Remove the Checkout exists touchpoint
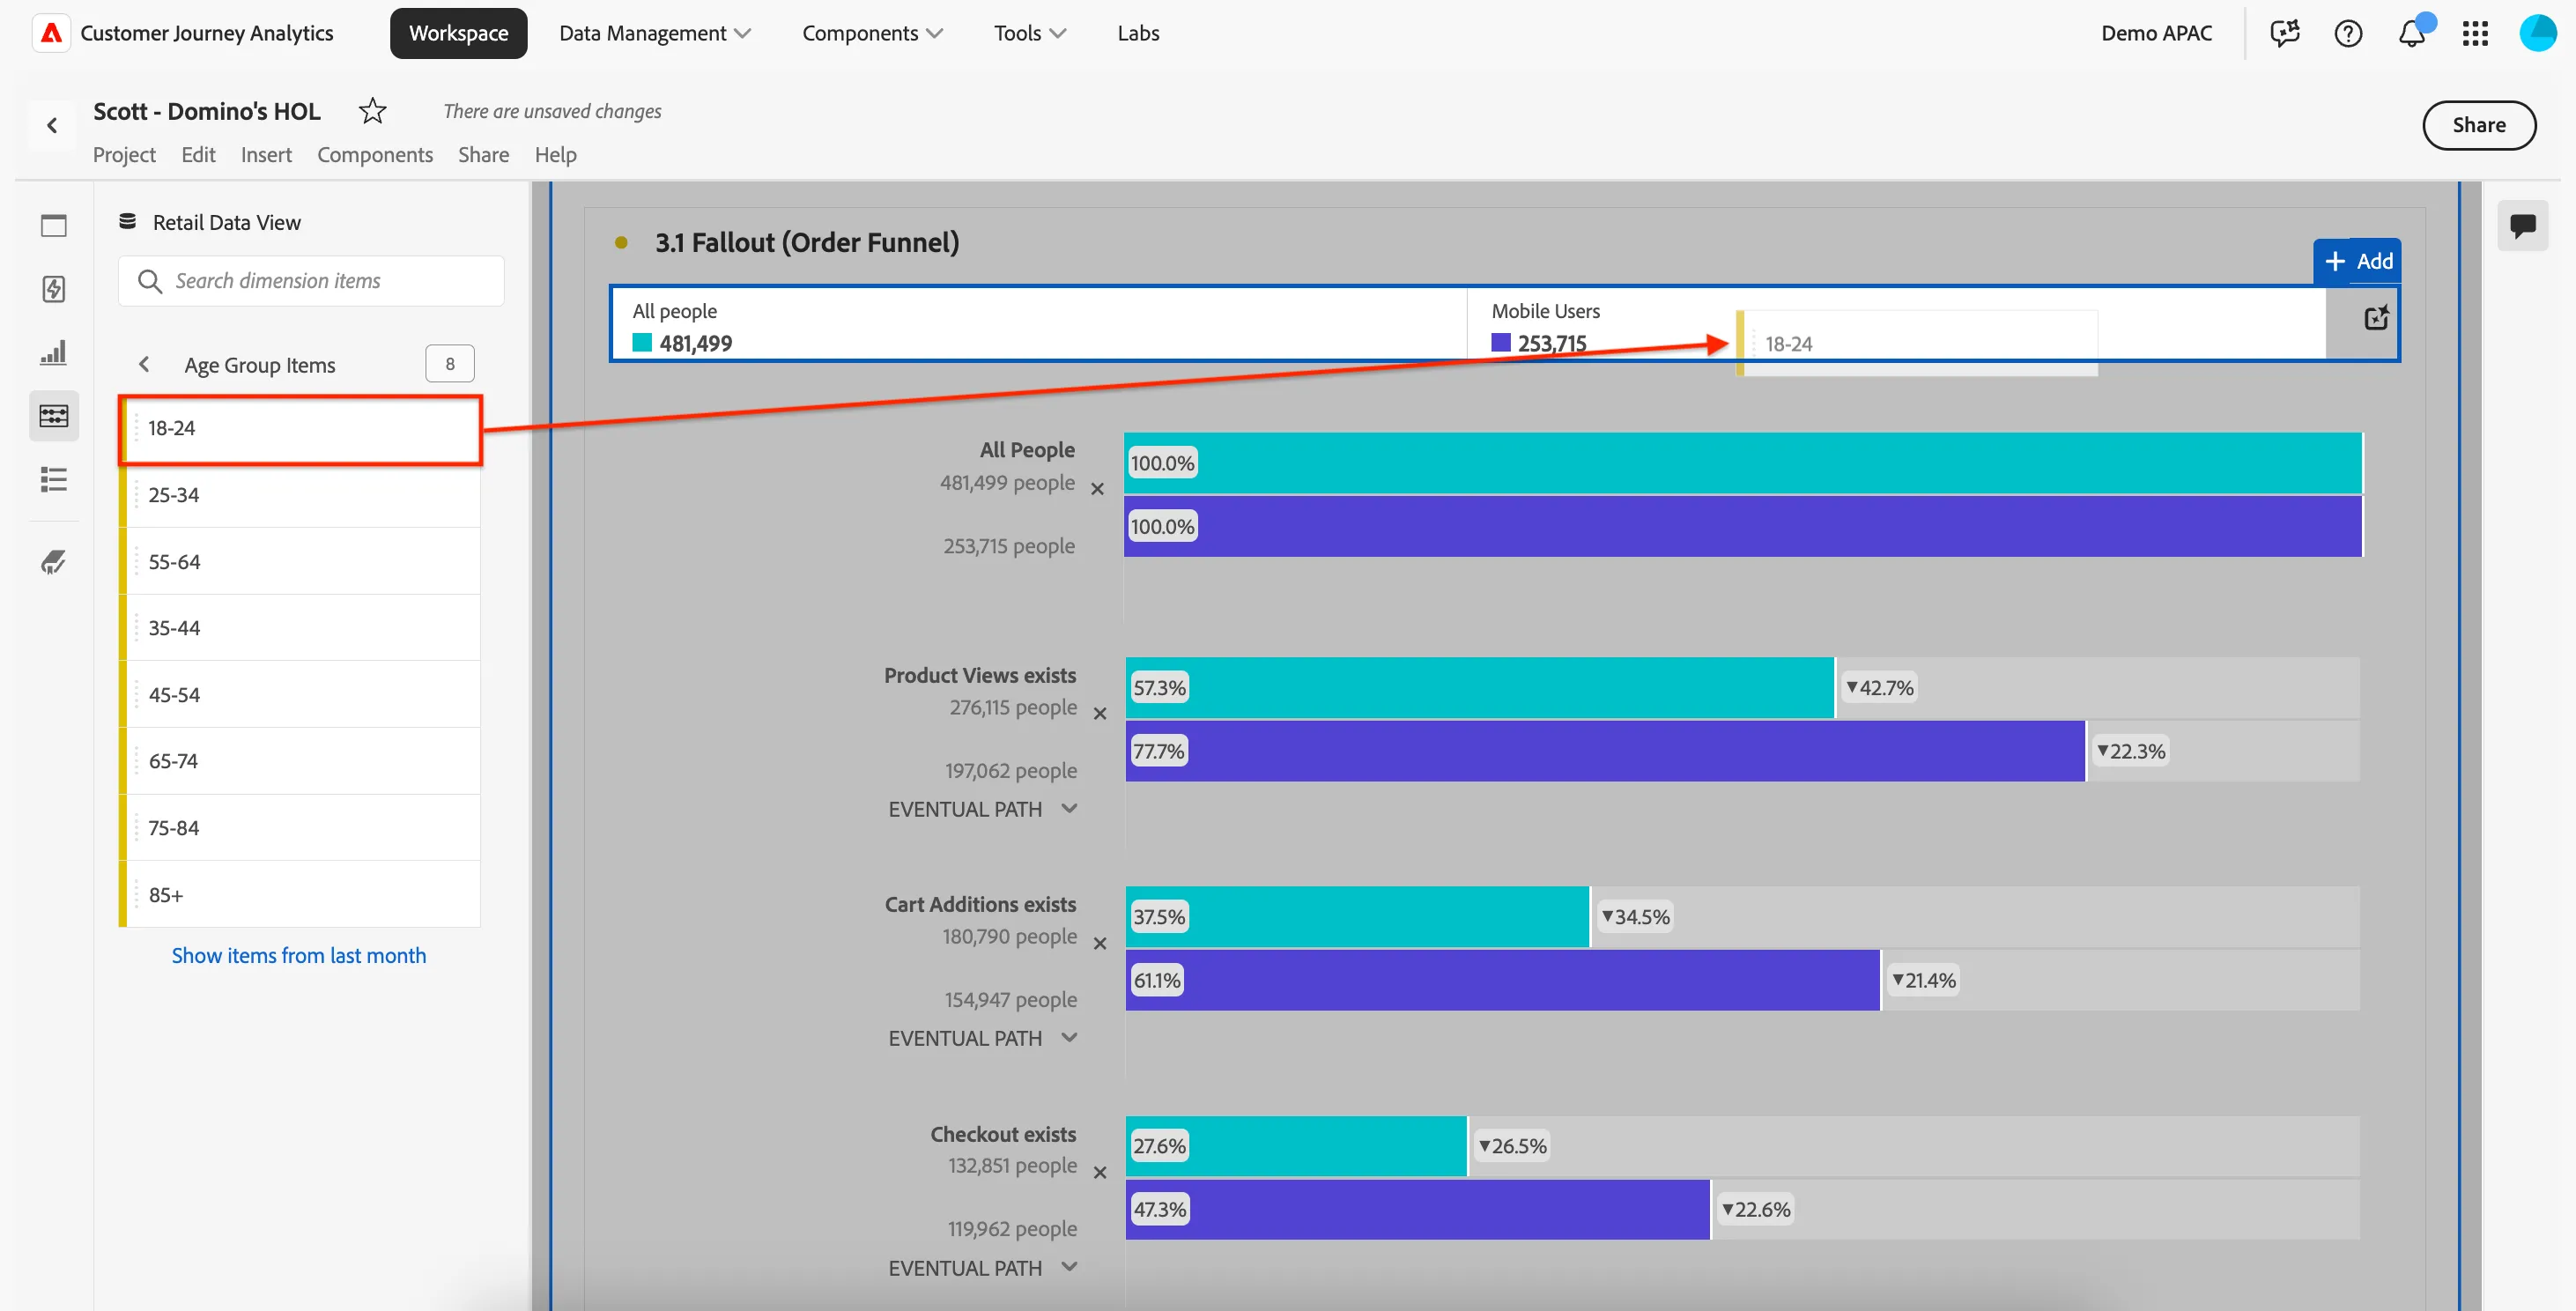The width and height of the screenshot is (2576, 1311). 1100,1173
